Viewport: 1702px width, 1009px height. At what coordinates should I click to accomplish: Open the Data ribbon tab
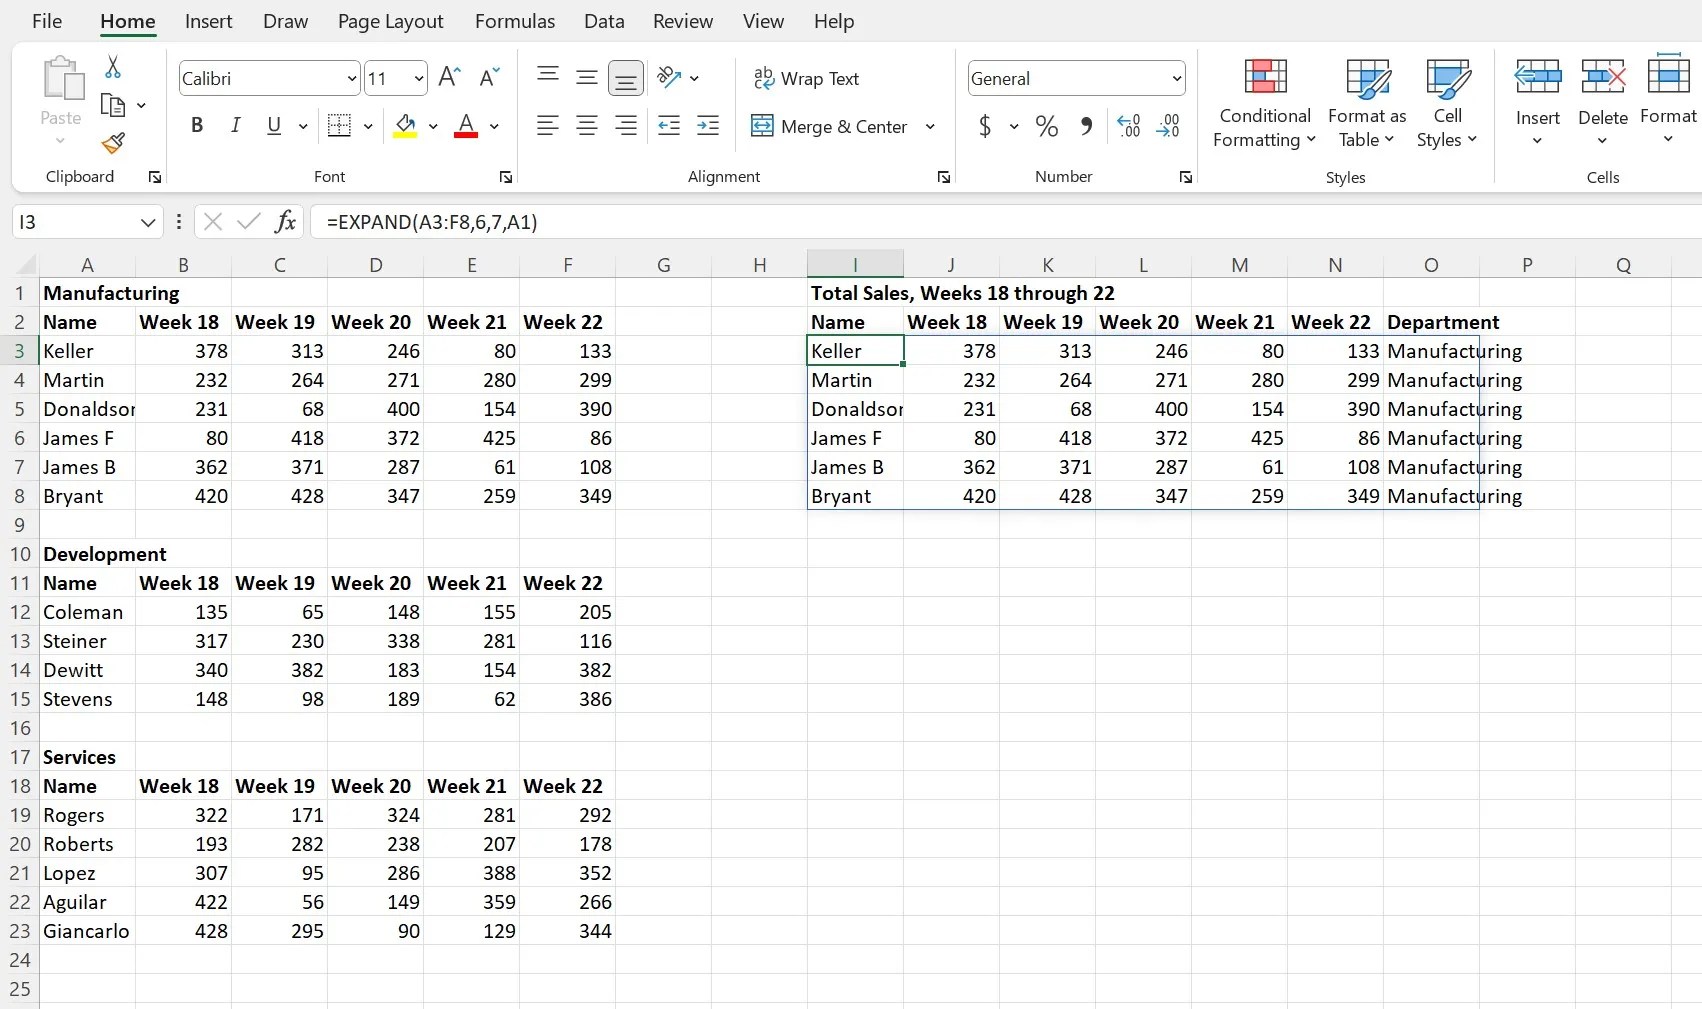[x=604, y=20]
